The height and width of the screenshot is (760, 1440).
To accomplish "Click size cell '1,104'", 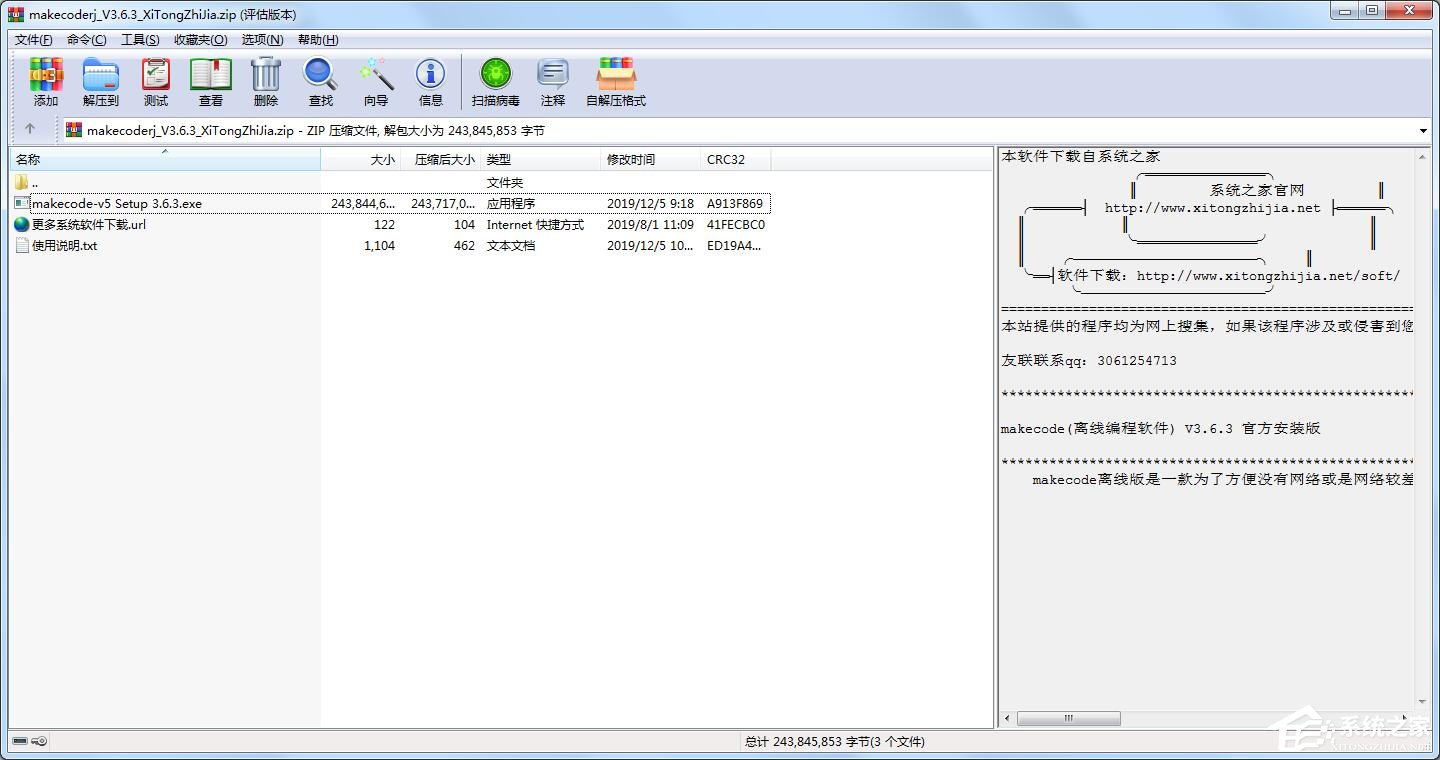I will pyautogui.click(x=379, y=245).
